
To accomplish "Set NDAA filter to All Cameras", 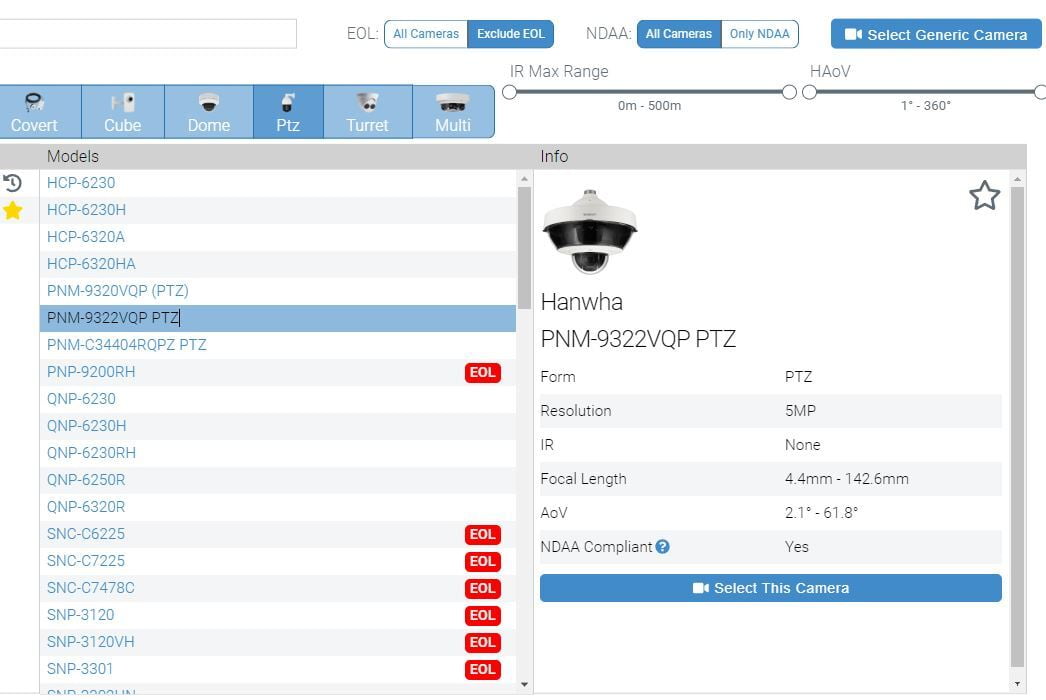I will (678, 34).
